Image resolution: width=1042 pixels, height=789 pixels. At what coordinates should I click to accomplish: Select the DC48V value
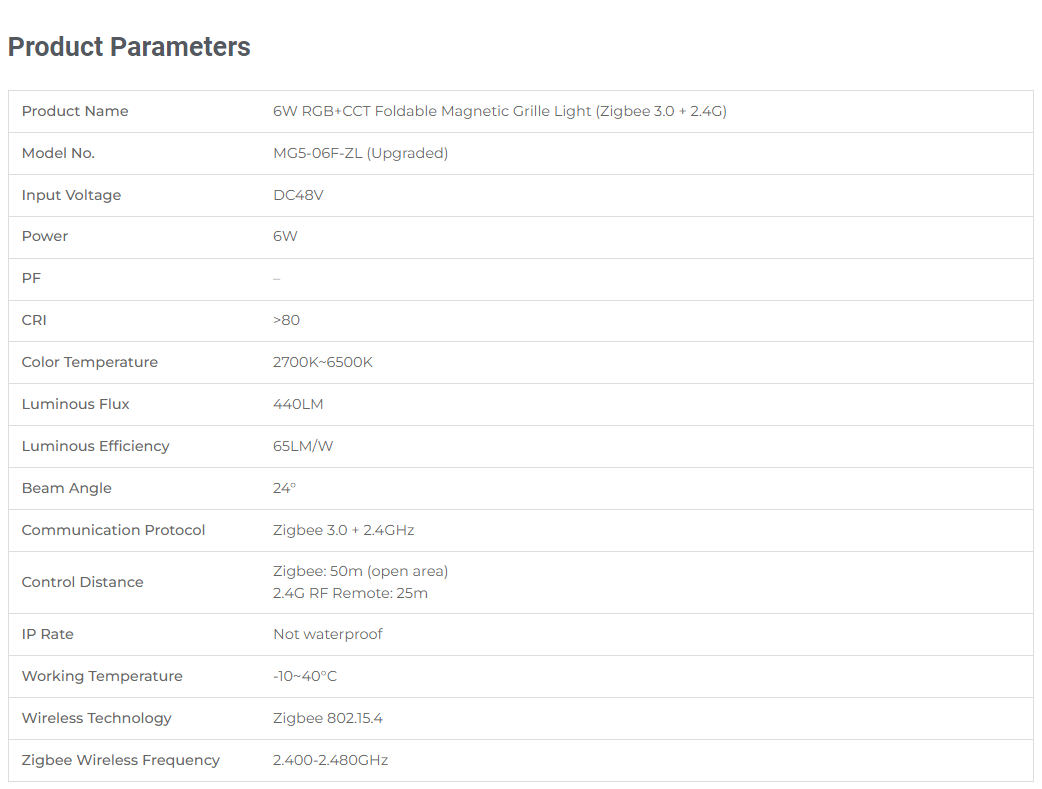(298, 195)
